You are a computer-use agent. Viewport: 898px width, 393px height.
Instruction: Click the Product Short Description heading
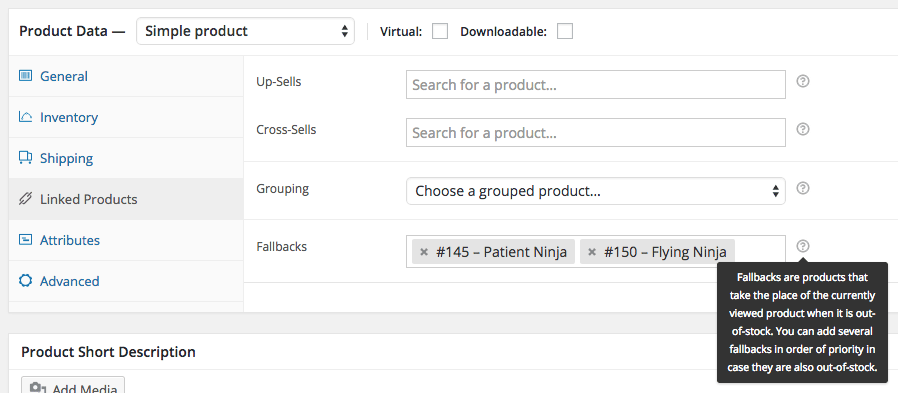coord(108,351)
